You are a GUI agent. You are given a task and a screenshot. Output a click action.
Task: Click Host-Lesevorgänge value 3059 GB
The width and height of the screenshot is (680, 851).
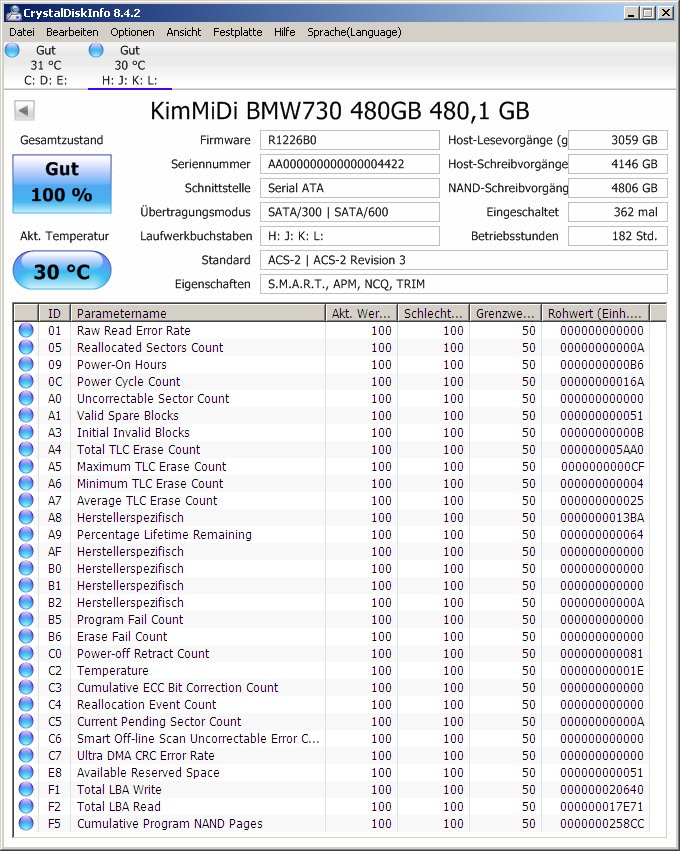(618, 140)
